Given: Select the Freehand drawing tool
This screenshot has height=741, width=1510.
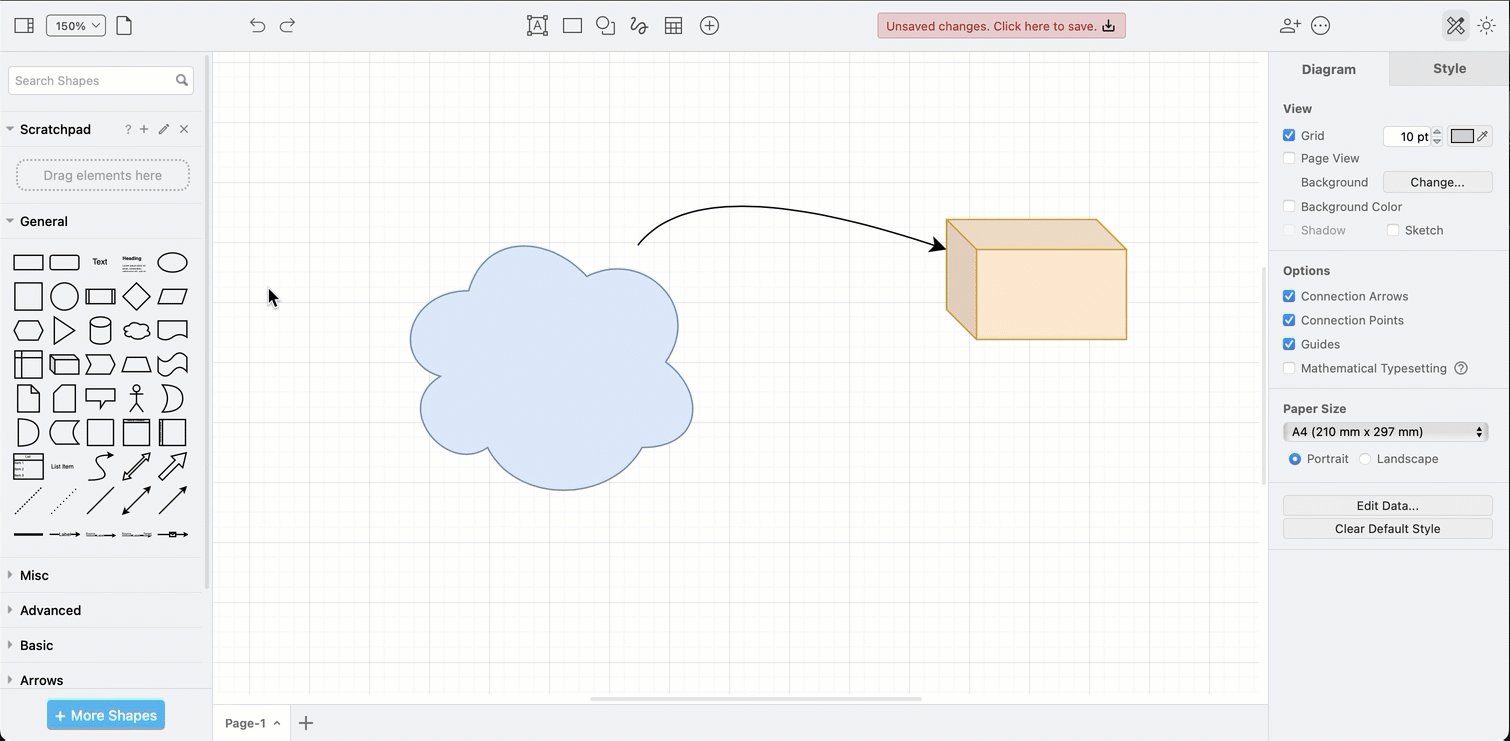Looking at the screenshot, I should (x=638, y=25).
